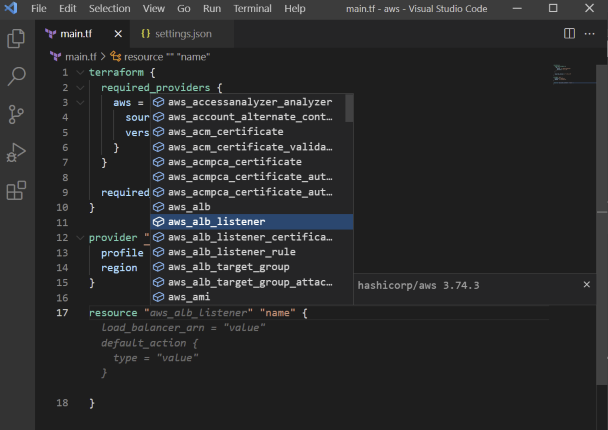608x430 pixels.
Task: Collapse the aws block on line 3
Action: pos(80,103)
